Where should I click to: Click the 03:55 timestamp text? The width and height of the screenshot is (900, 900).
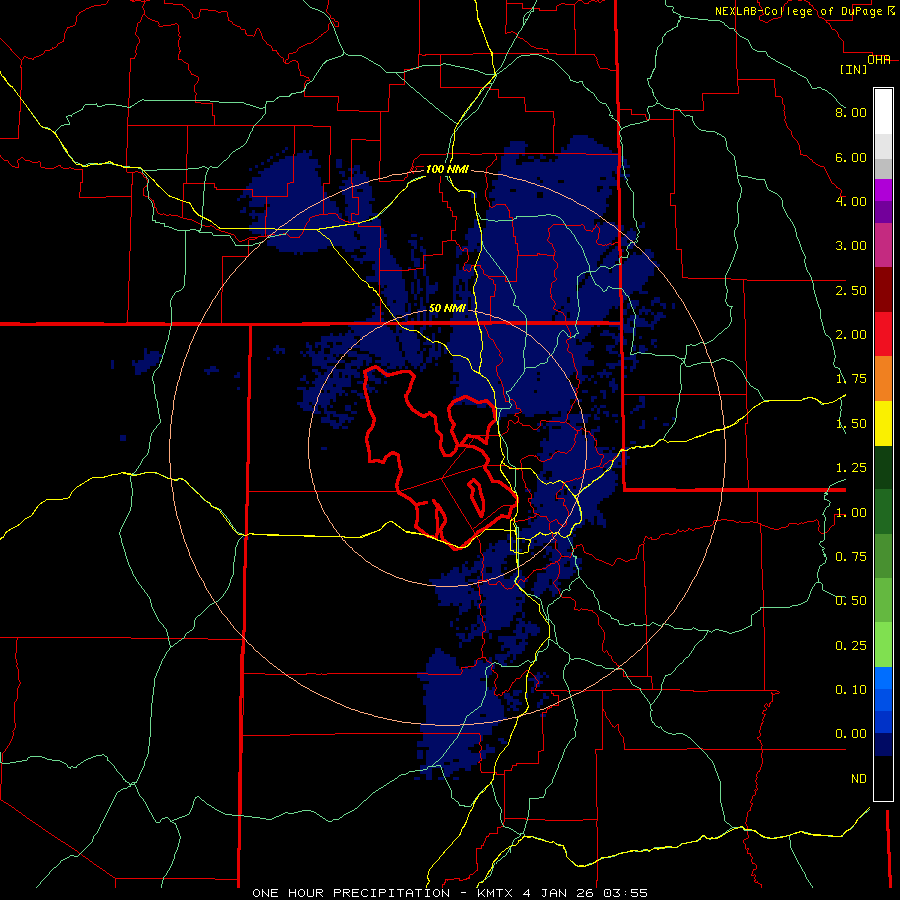click(625, 893)
